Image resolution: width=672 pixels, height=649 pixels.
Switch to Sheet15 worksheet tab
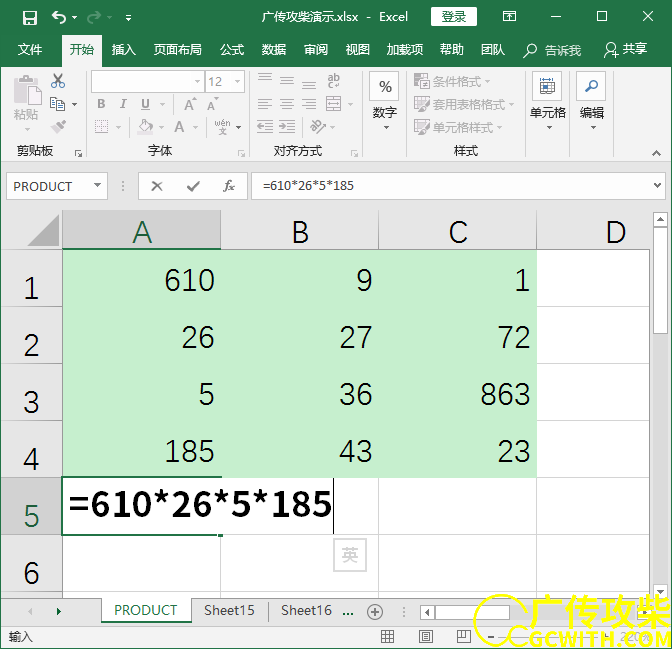(x=229, y=610)
